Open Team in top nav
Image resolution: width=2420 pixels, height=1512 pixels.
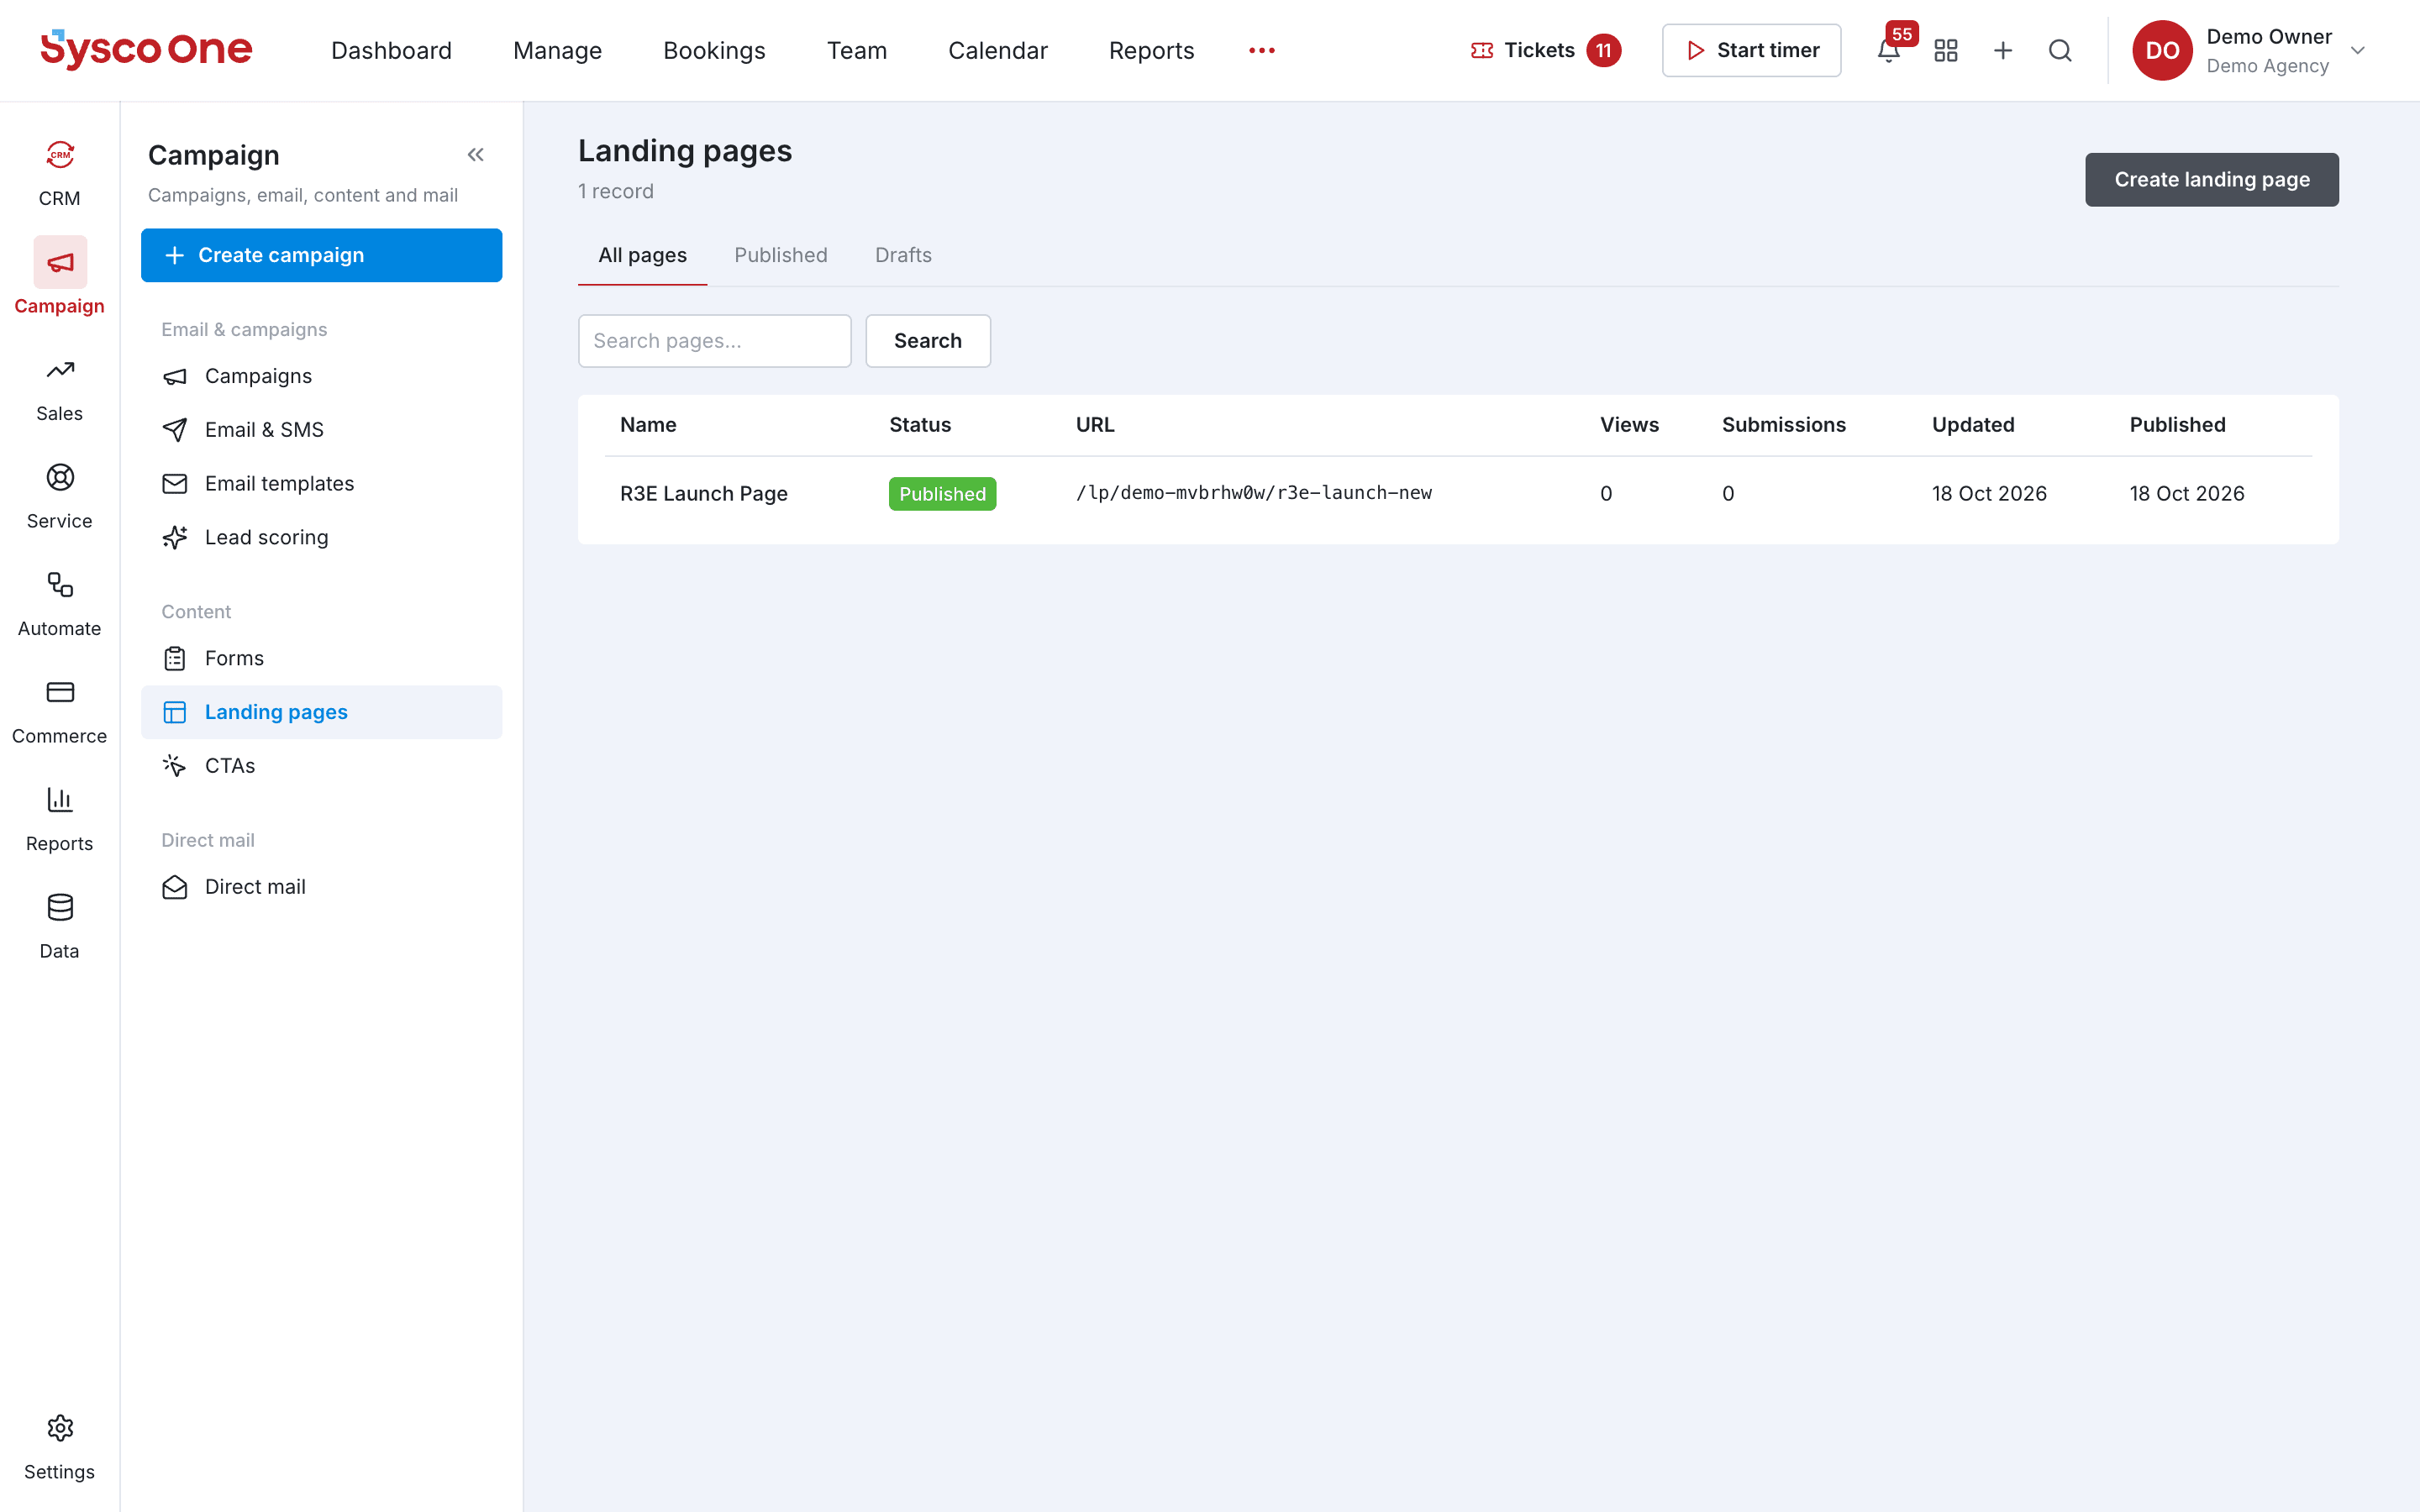tap(856, 50)
